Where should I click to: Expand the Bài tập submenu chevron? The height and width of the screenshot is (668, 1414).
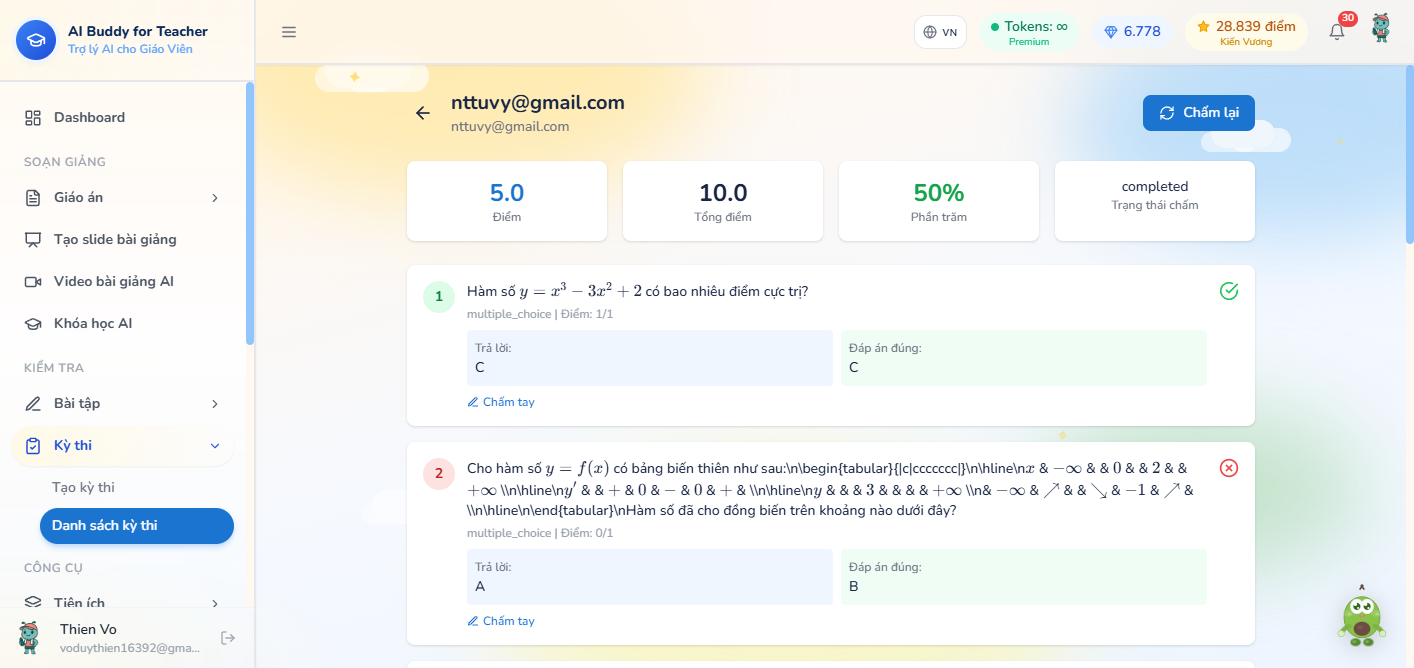click(215, 404)
